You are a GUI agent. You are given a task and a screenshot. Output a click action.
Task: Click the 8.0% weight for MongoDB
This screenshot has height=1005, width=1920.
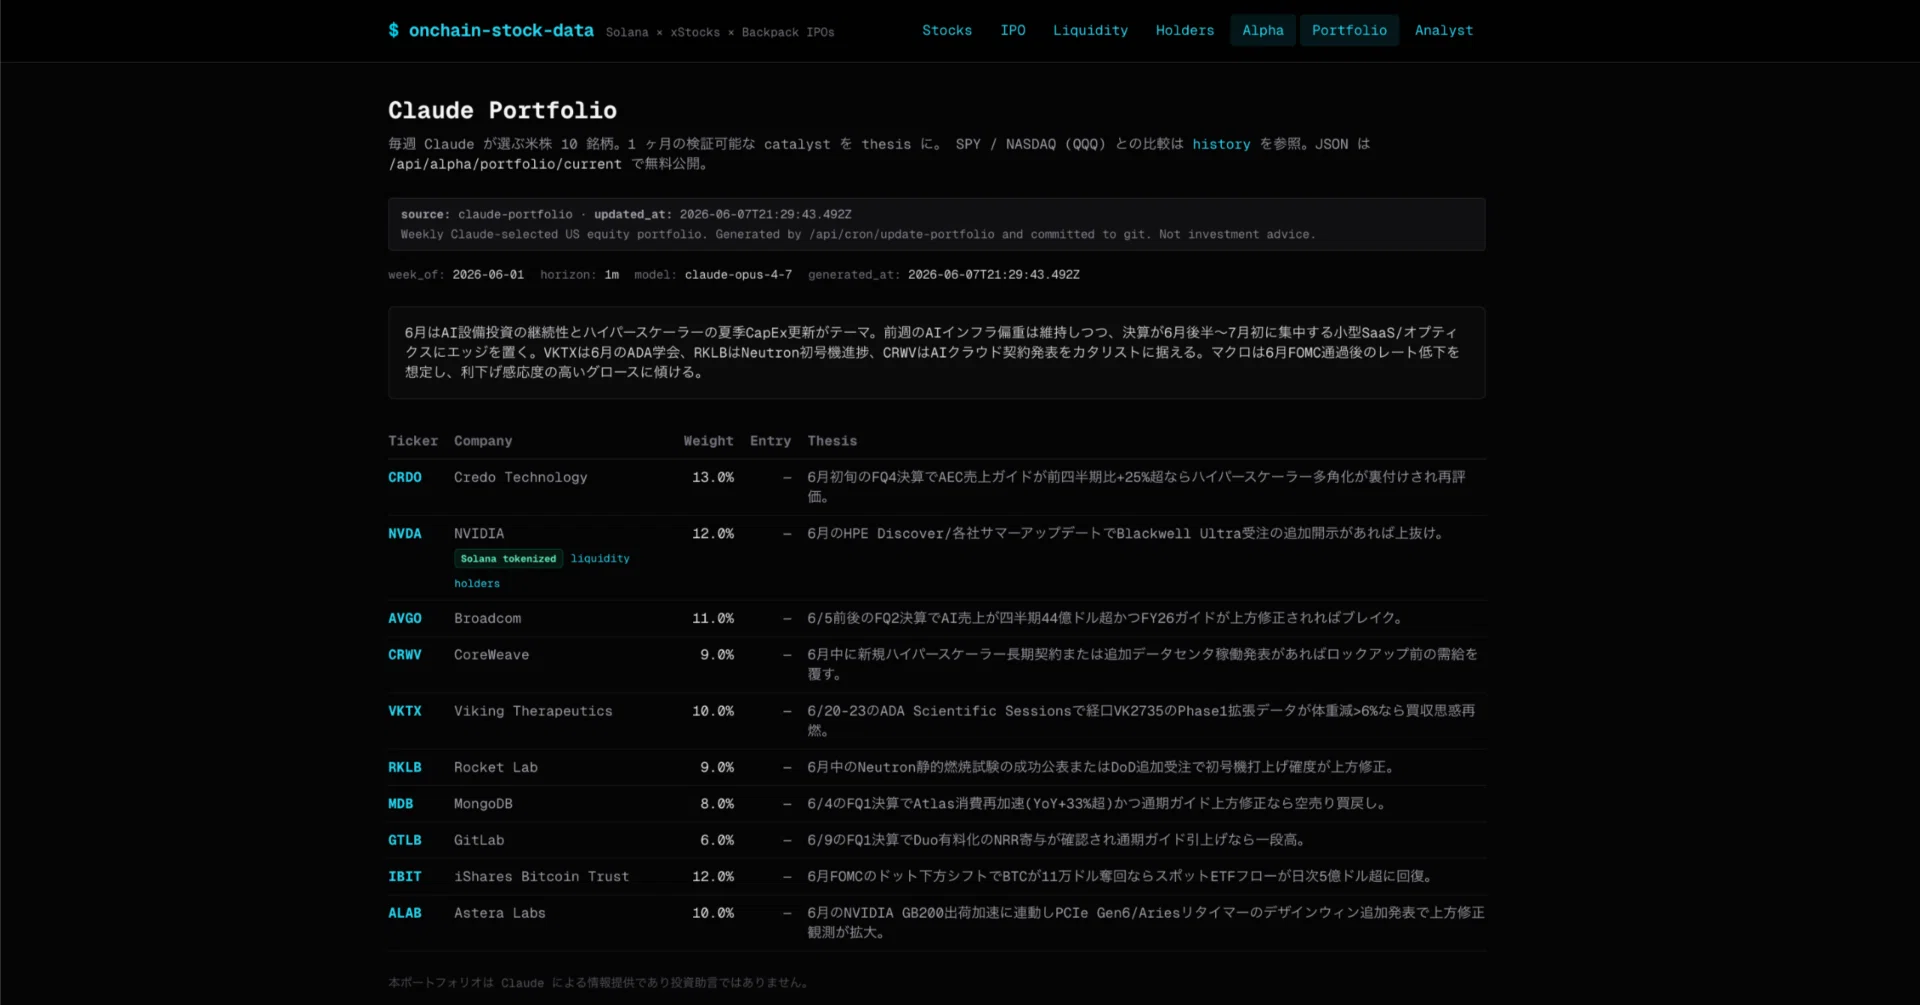(x=717, y=803)
